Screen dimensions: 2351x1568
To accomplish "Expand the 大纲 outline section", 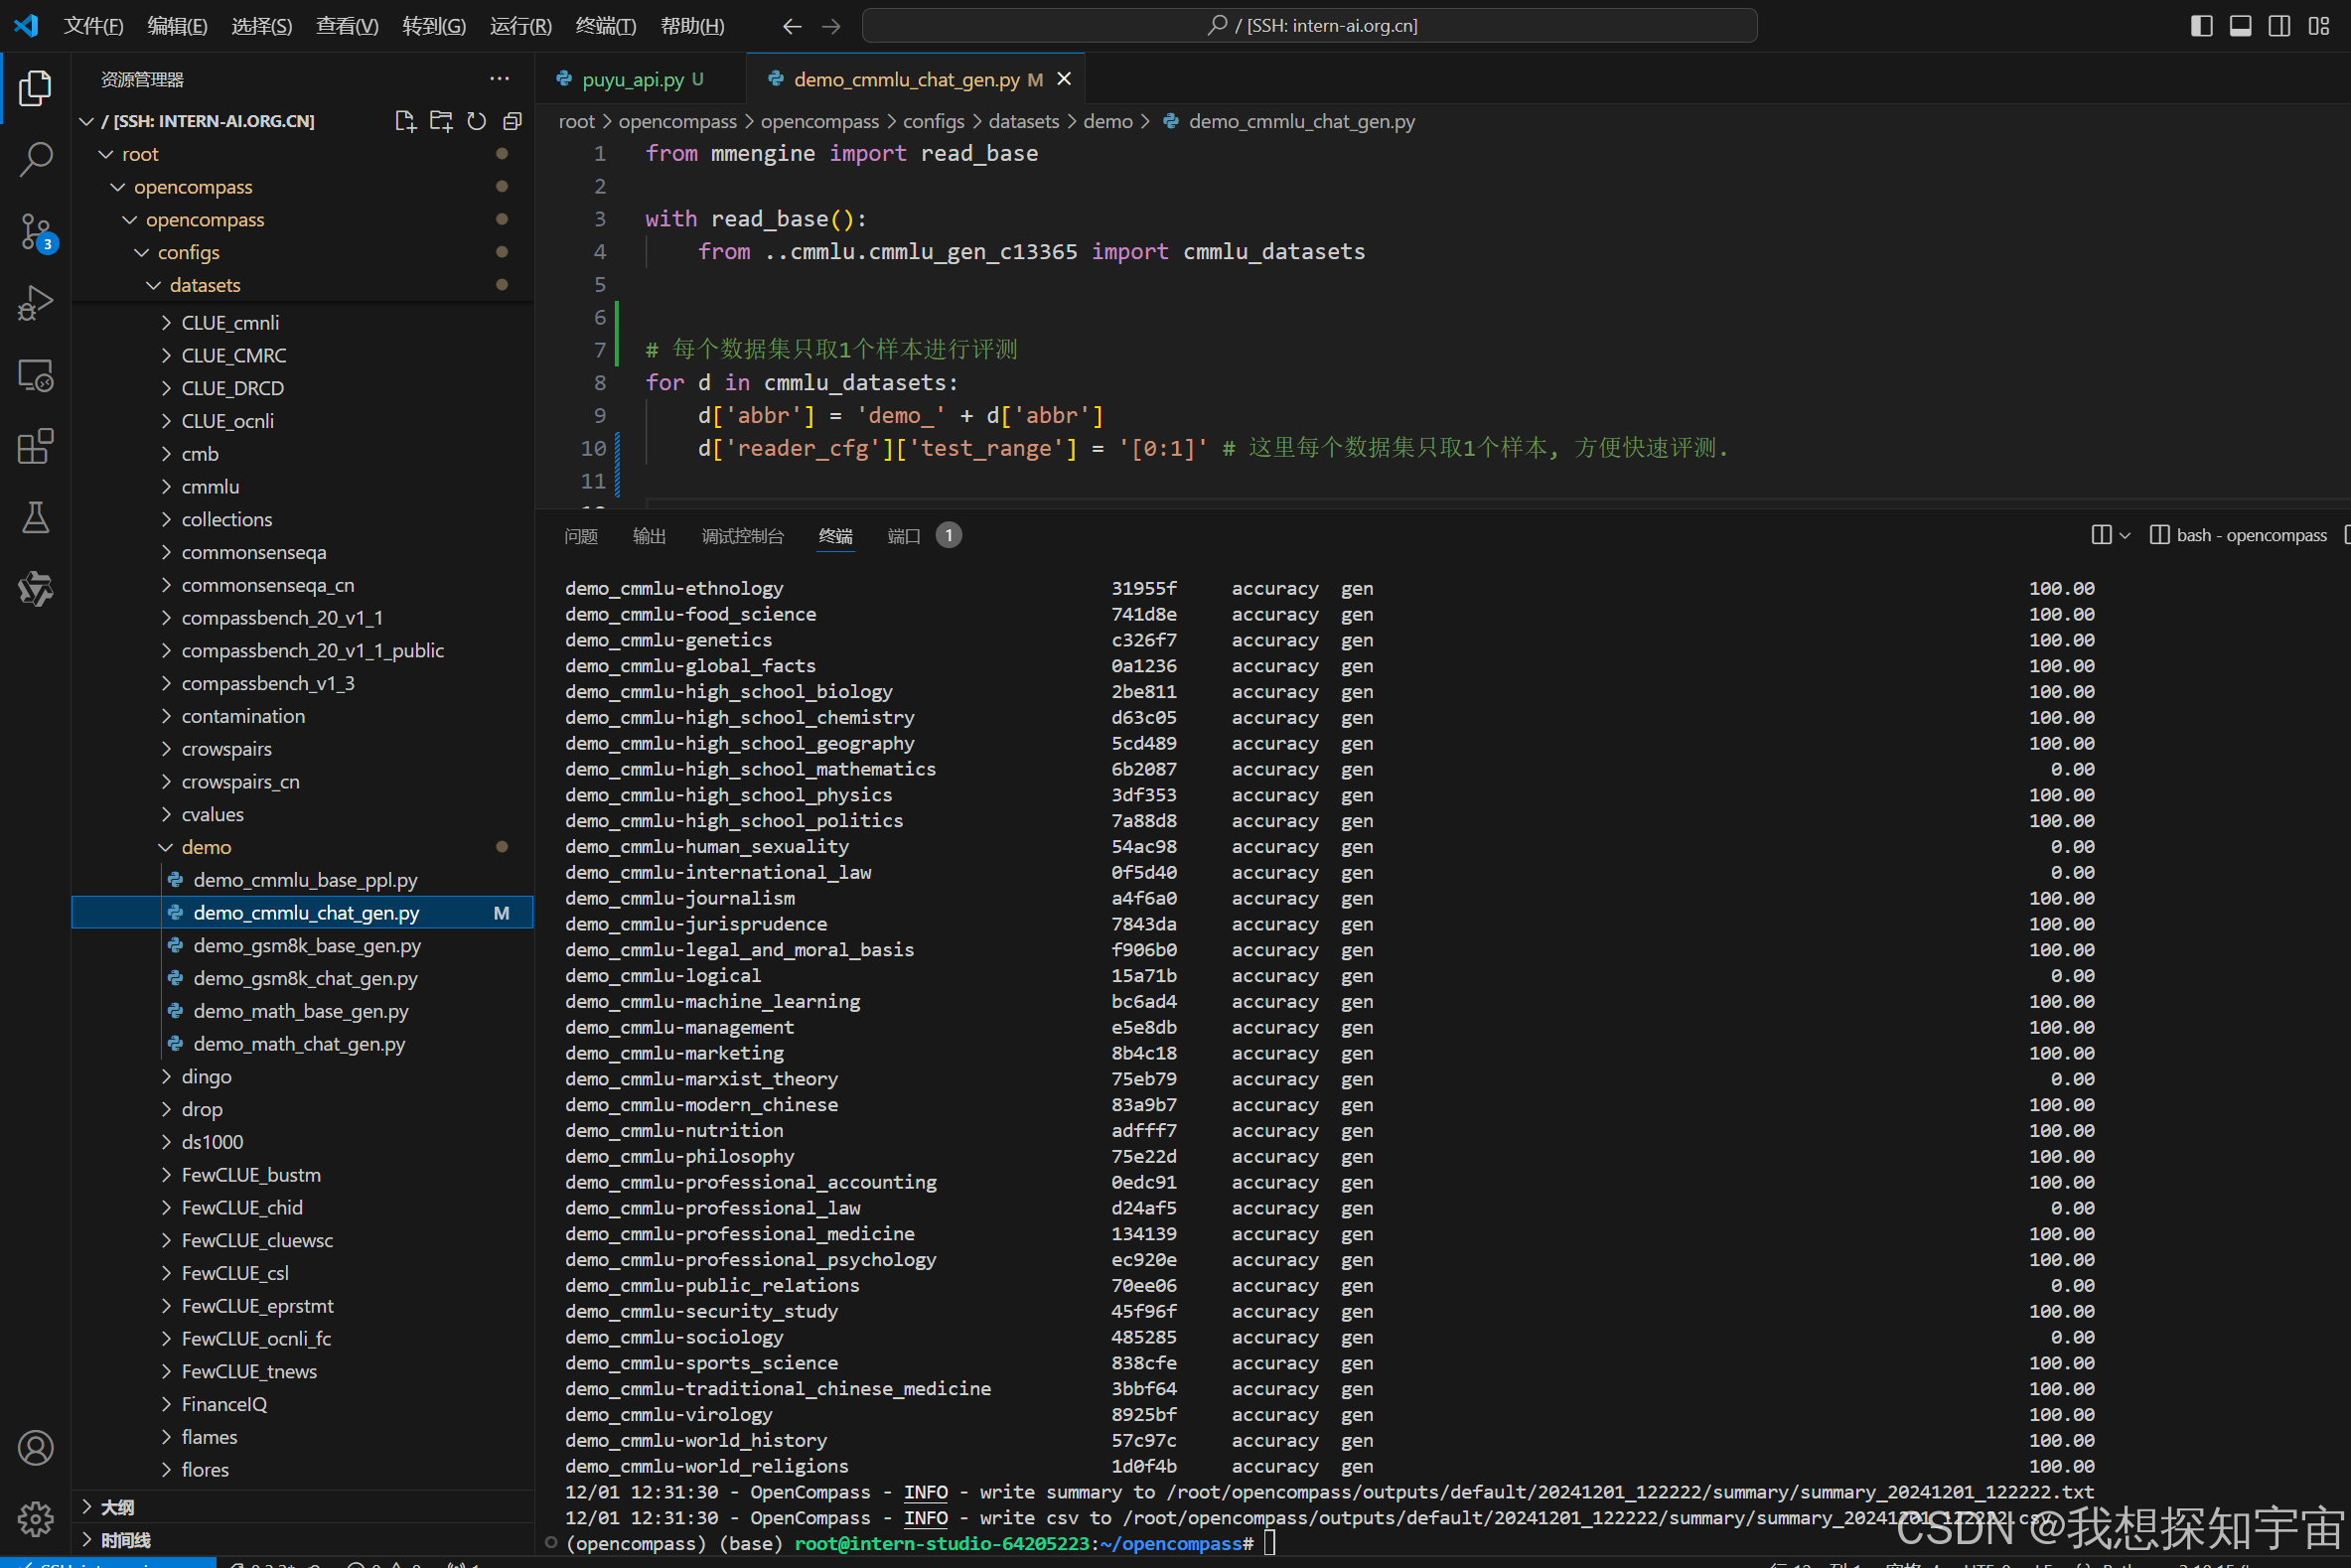I will [117, 1507].
